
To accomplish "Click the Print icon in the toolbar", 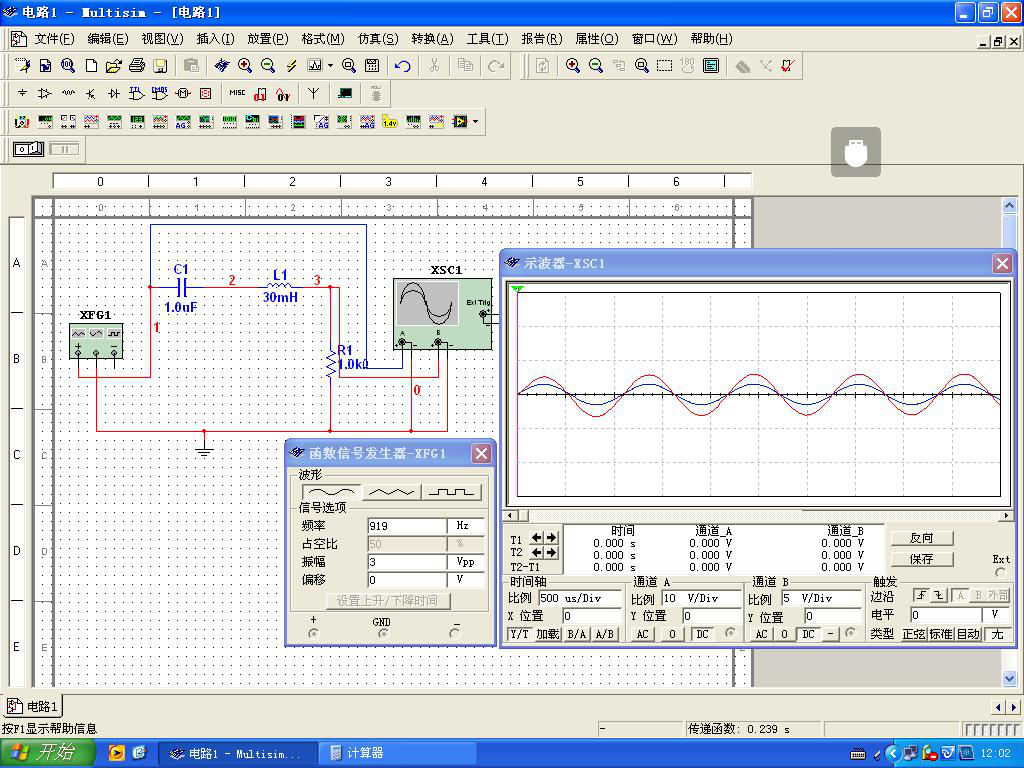I will (137, 66).
